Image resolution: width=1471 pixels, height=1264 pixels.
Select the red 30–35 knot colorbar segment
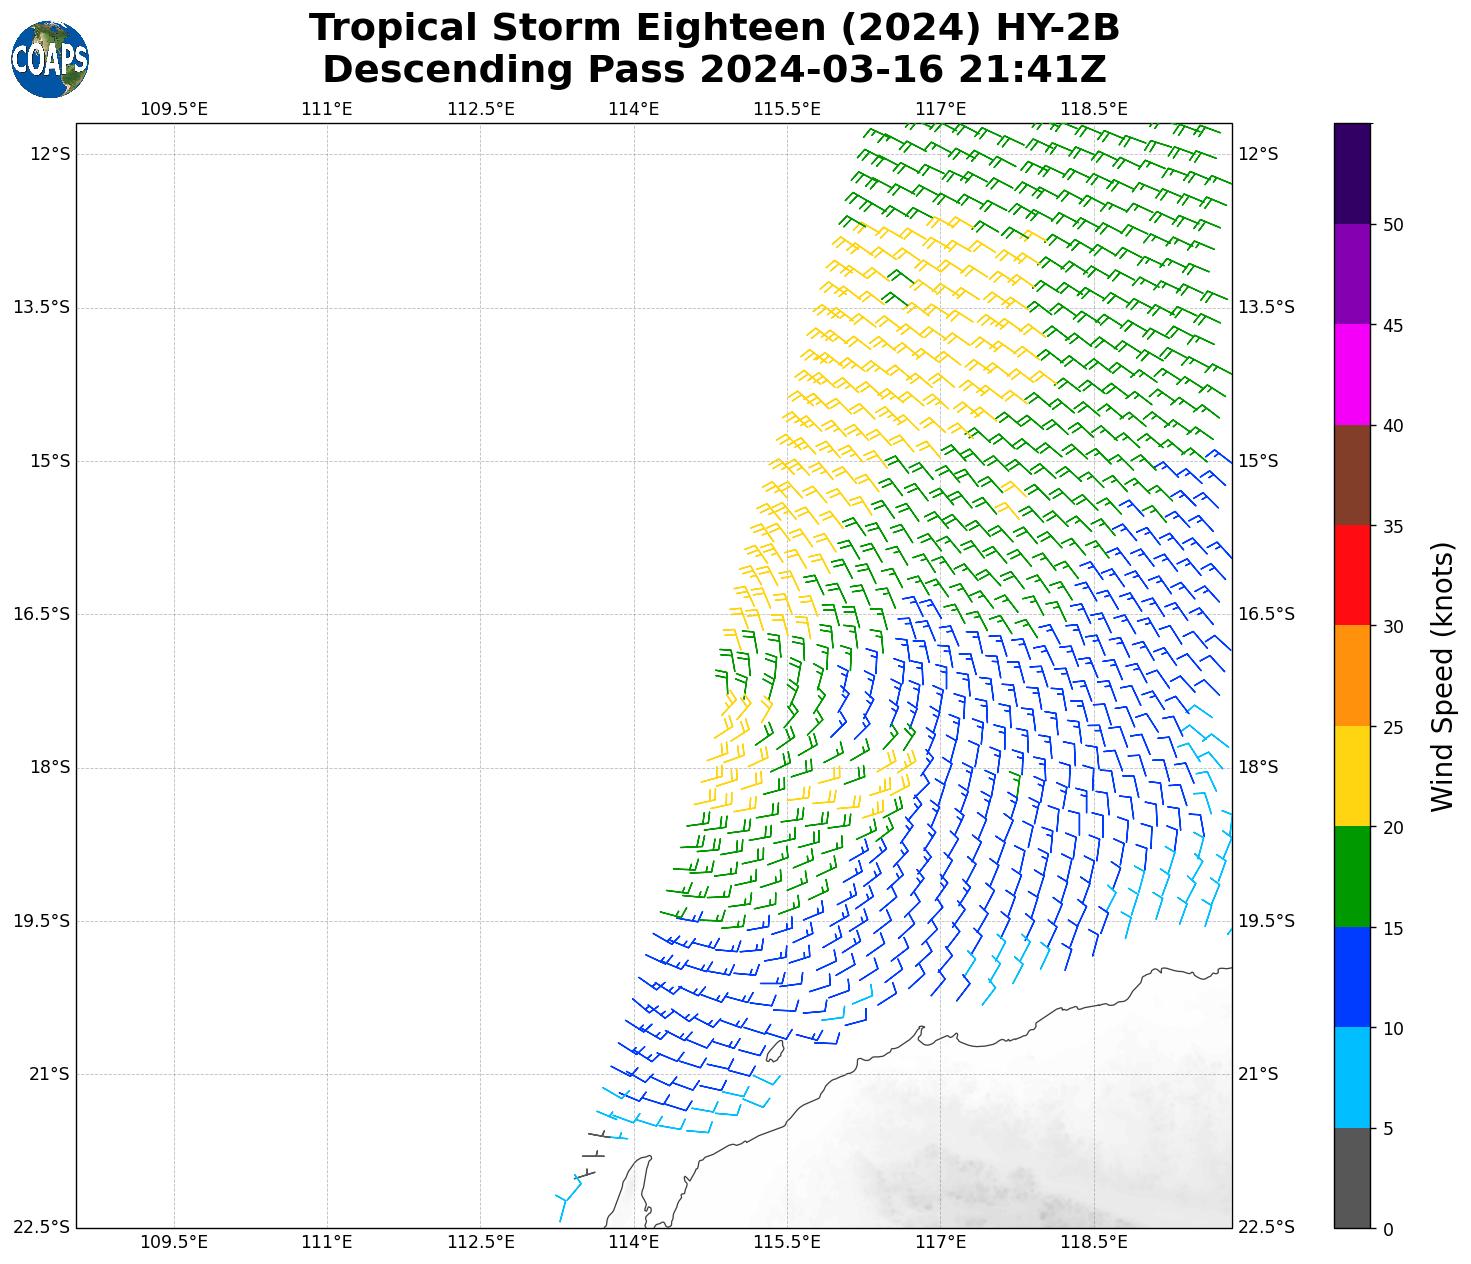1352,575
